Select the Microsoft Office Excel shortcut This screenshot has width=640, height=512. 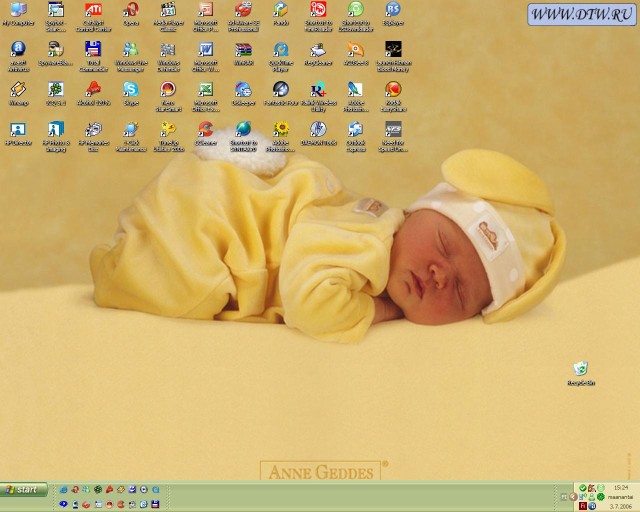(x=206, y=96)
